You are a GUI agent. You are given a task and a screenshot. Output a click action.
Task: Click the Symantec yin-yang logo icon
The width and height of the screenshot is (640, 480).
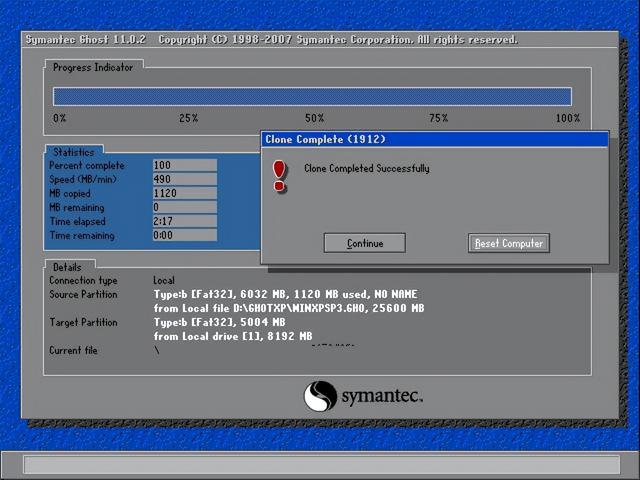click(x=320, y=396)
